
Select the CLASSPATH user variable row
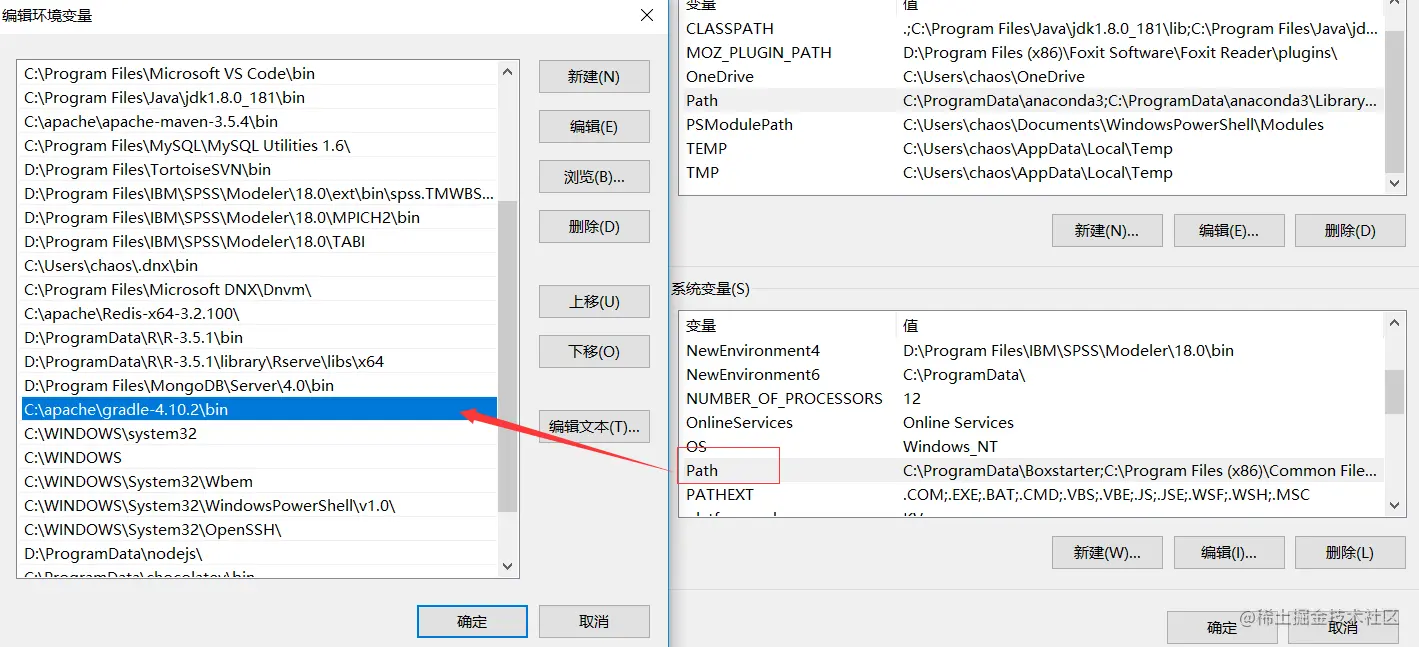point(1030,28)
